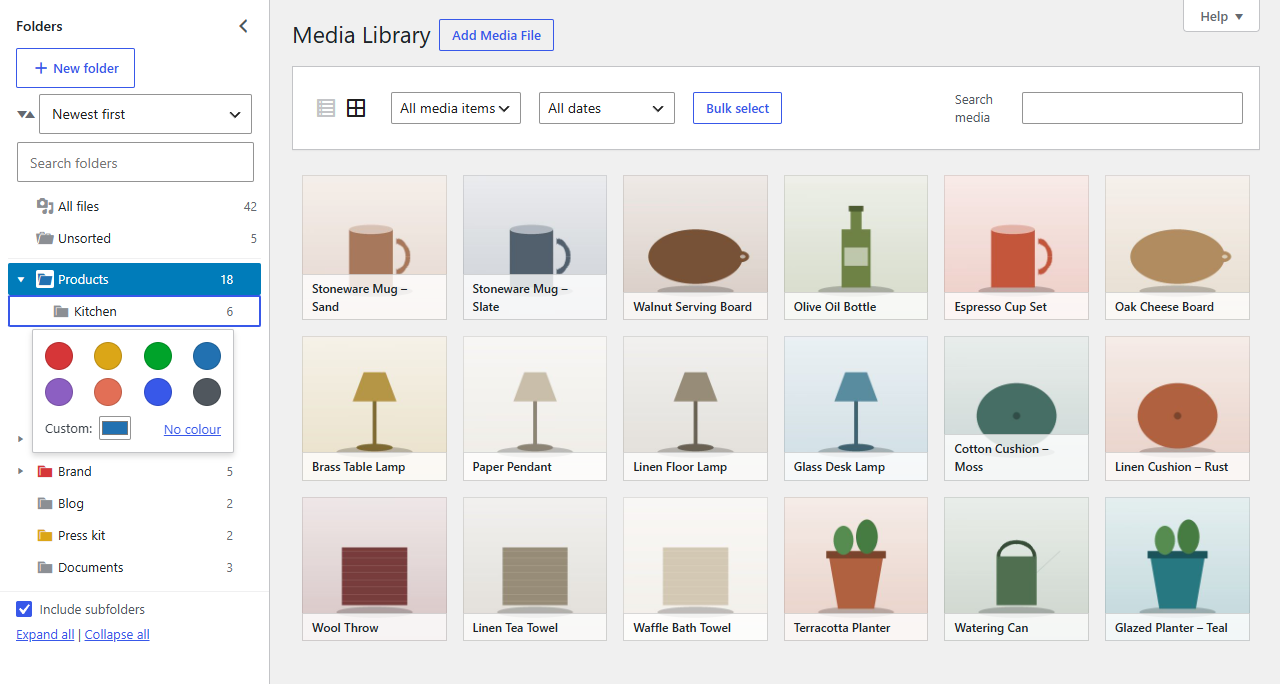The width and height of the screenshot is (1280, 684).
Task: Open Wool Throw thumbnail
Action: [374, 569]
